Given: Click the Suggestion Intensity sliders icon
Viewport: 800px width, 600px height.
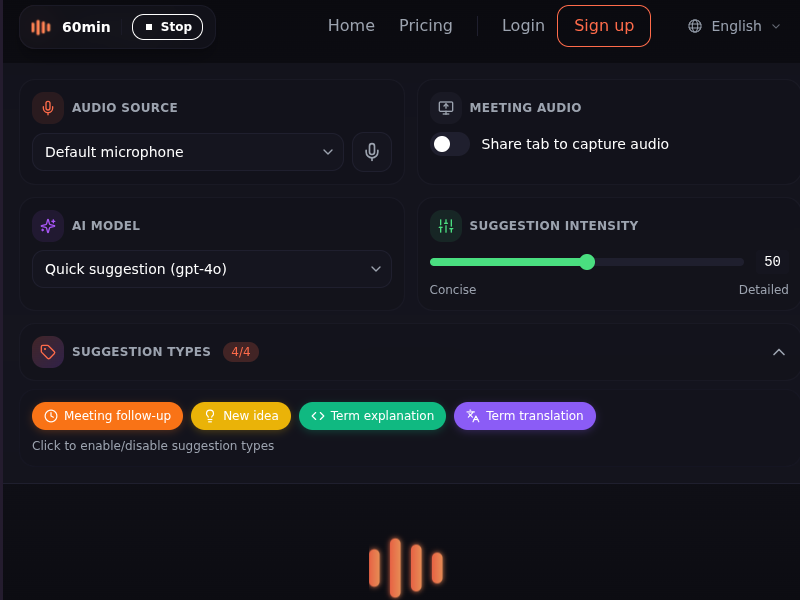Looking at the screenshot, I should [446, 226].
